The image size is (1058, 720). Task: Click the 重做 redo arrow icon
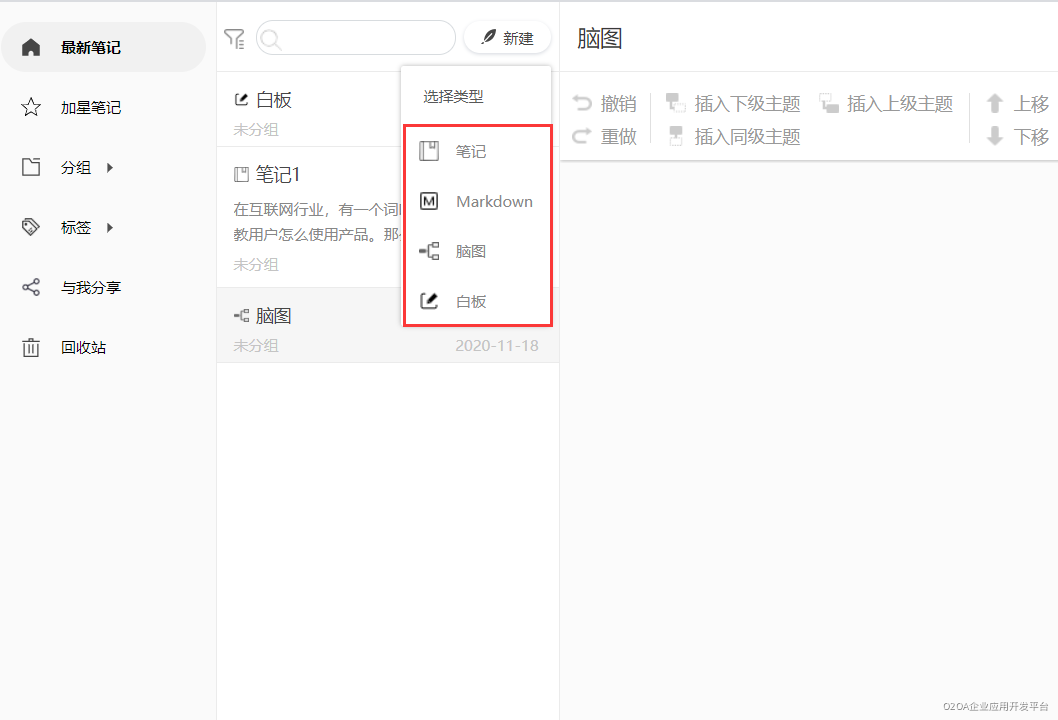click(582, 136)
